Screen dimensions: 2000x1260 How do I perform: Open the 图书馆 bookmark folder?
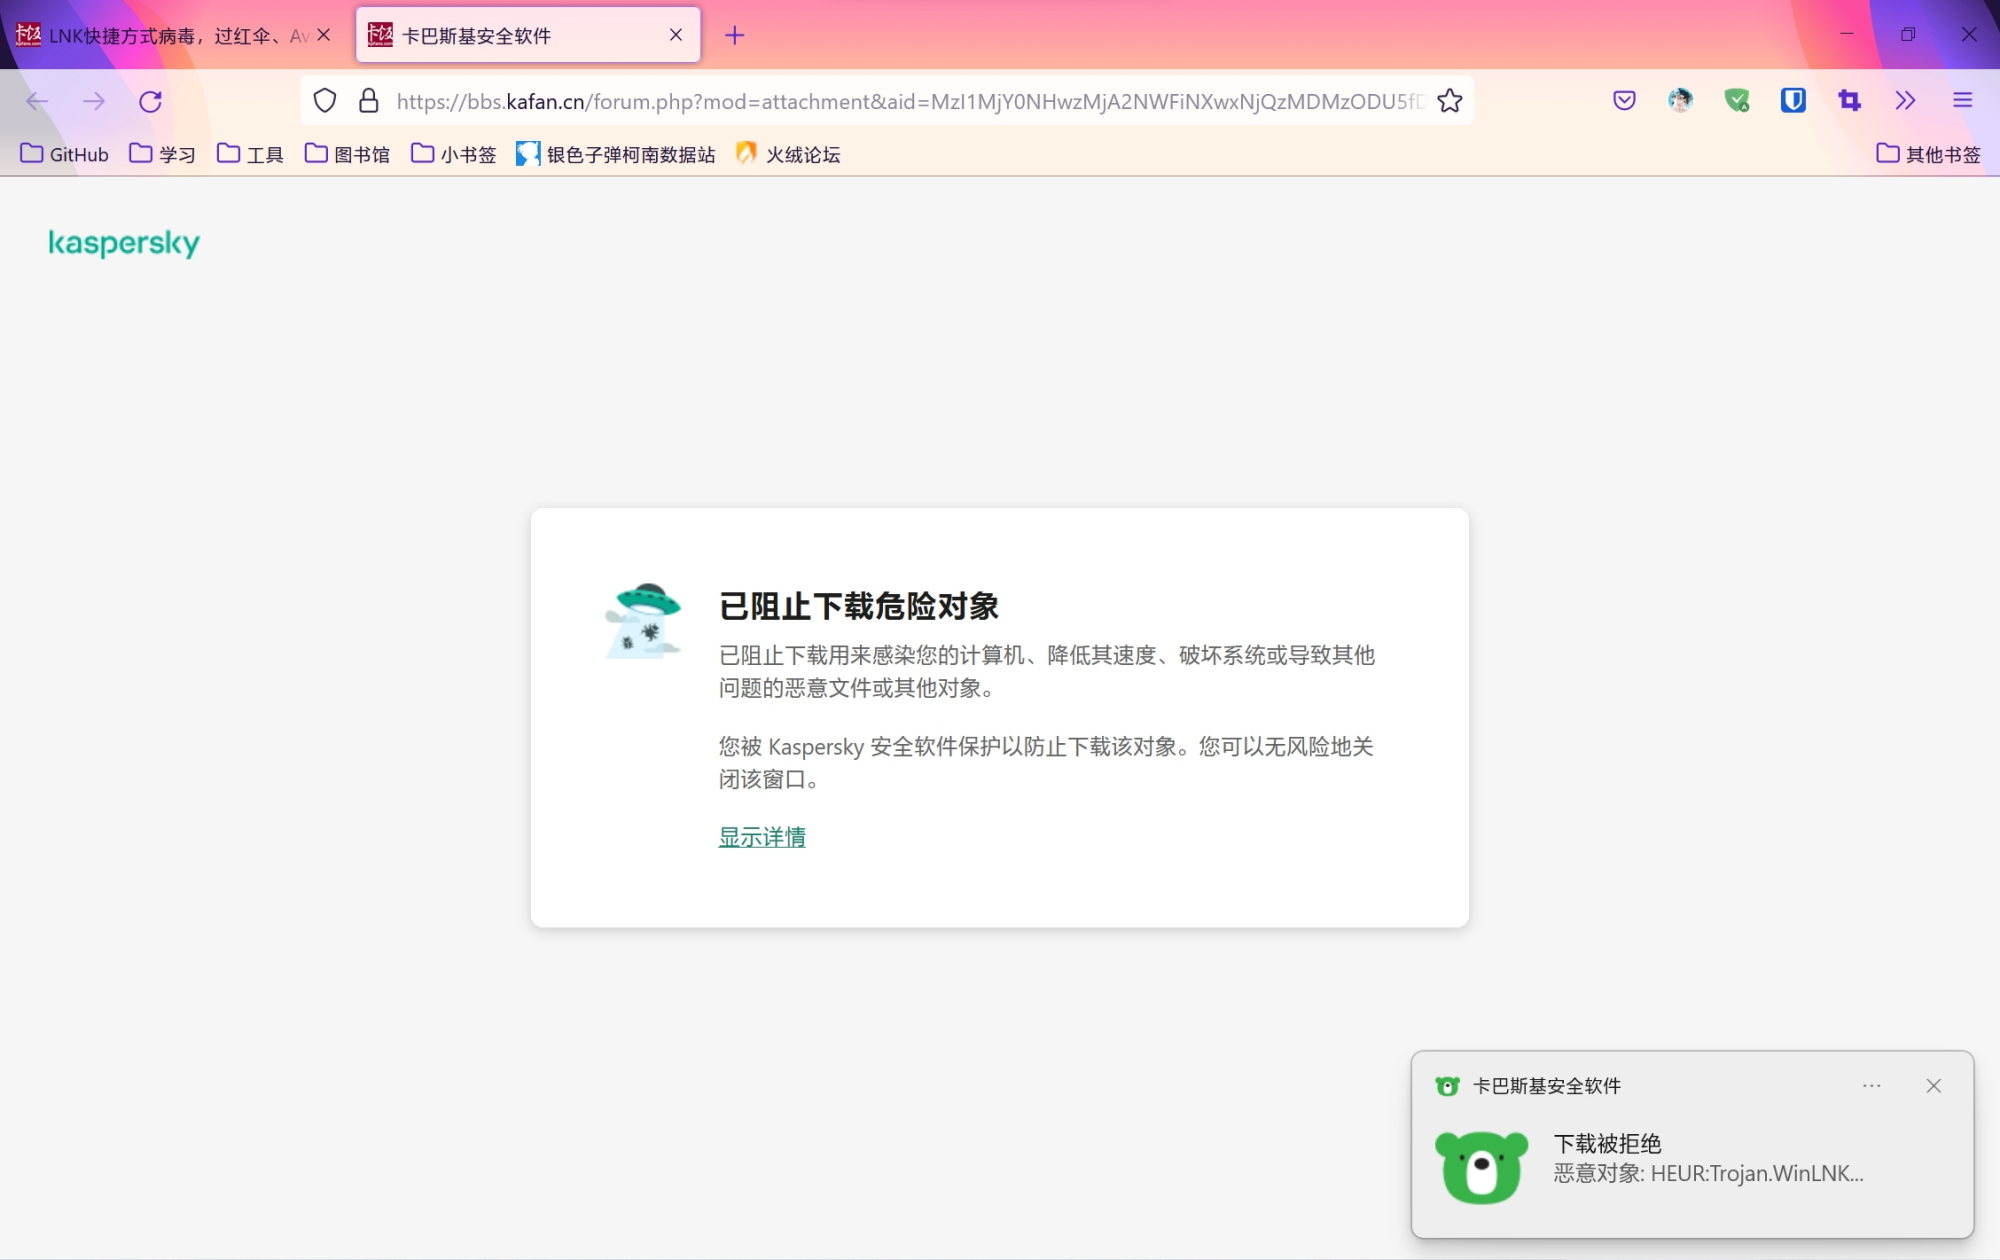click(x=347, y=154)
